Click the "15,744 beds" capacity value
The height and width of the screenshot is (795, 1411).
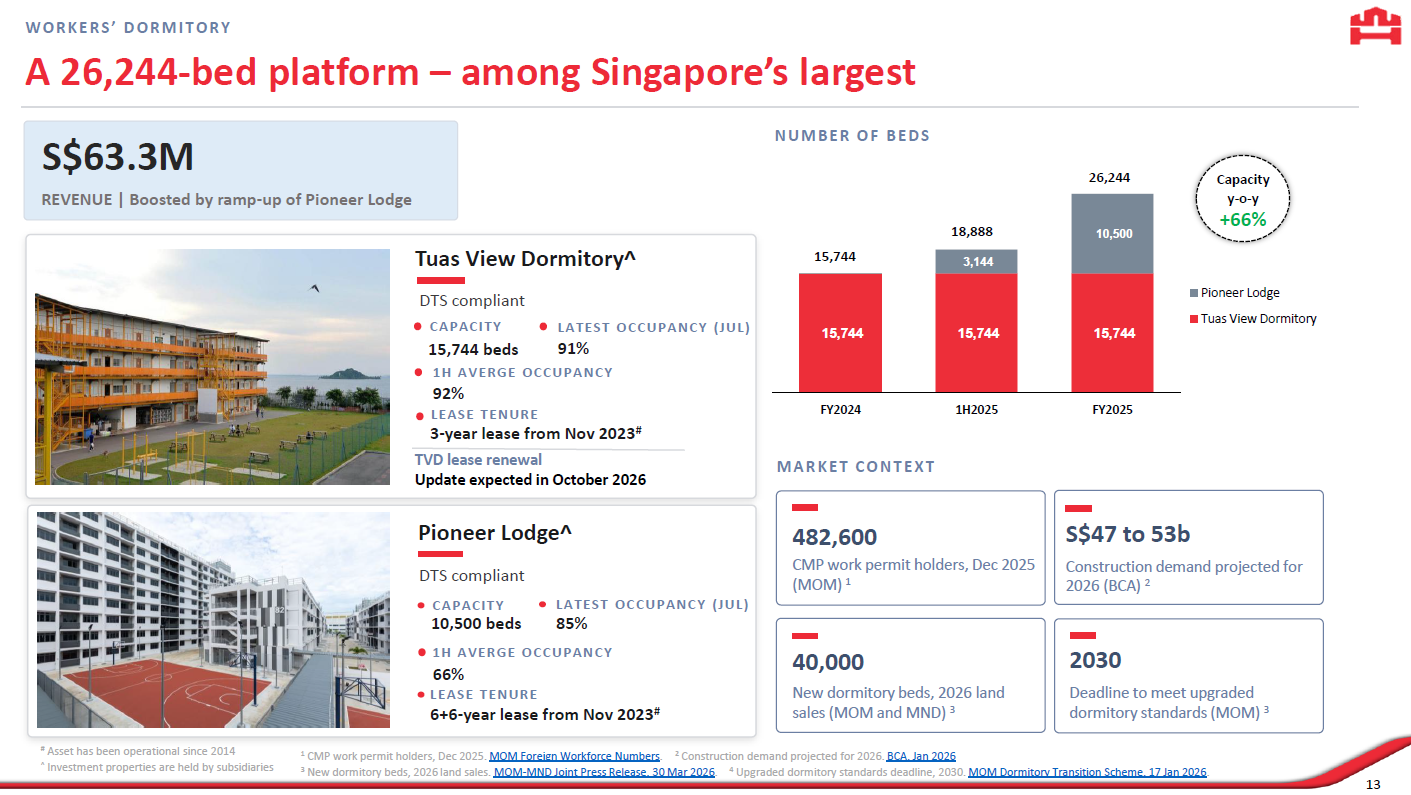pos(473,349)
